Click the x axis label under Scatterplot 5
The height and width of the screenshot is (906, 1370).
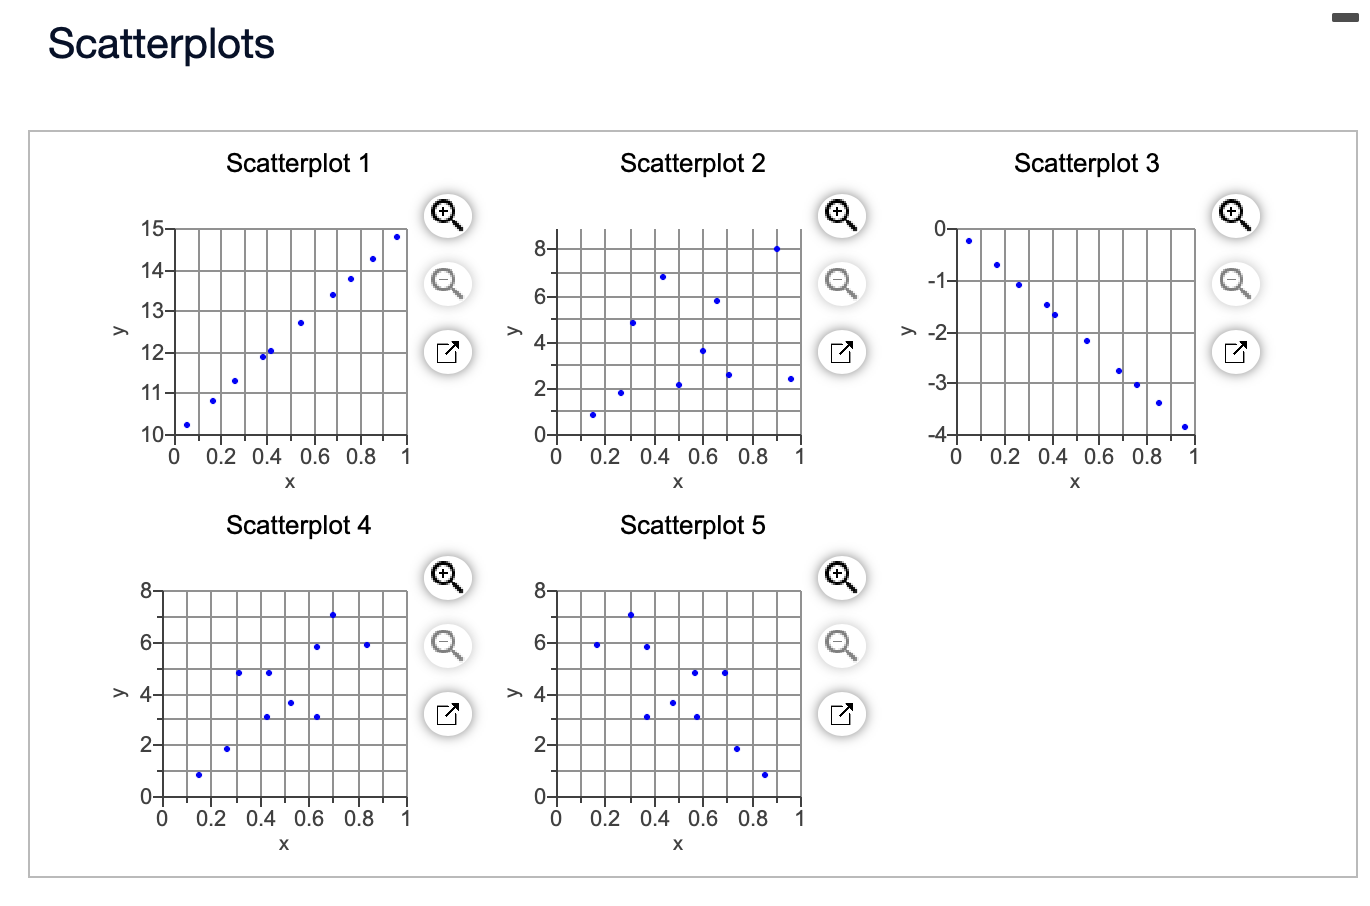[x=678, y=843]
